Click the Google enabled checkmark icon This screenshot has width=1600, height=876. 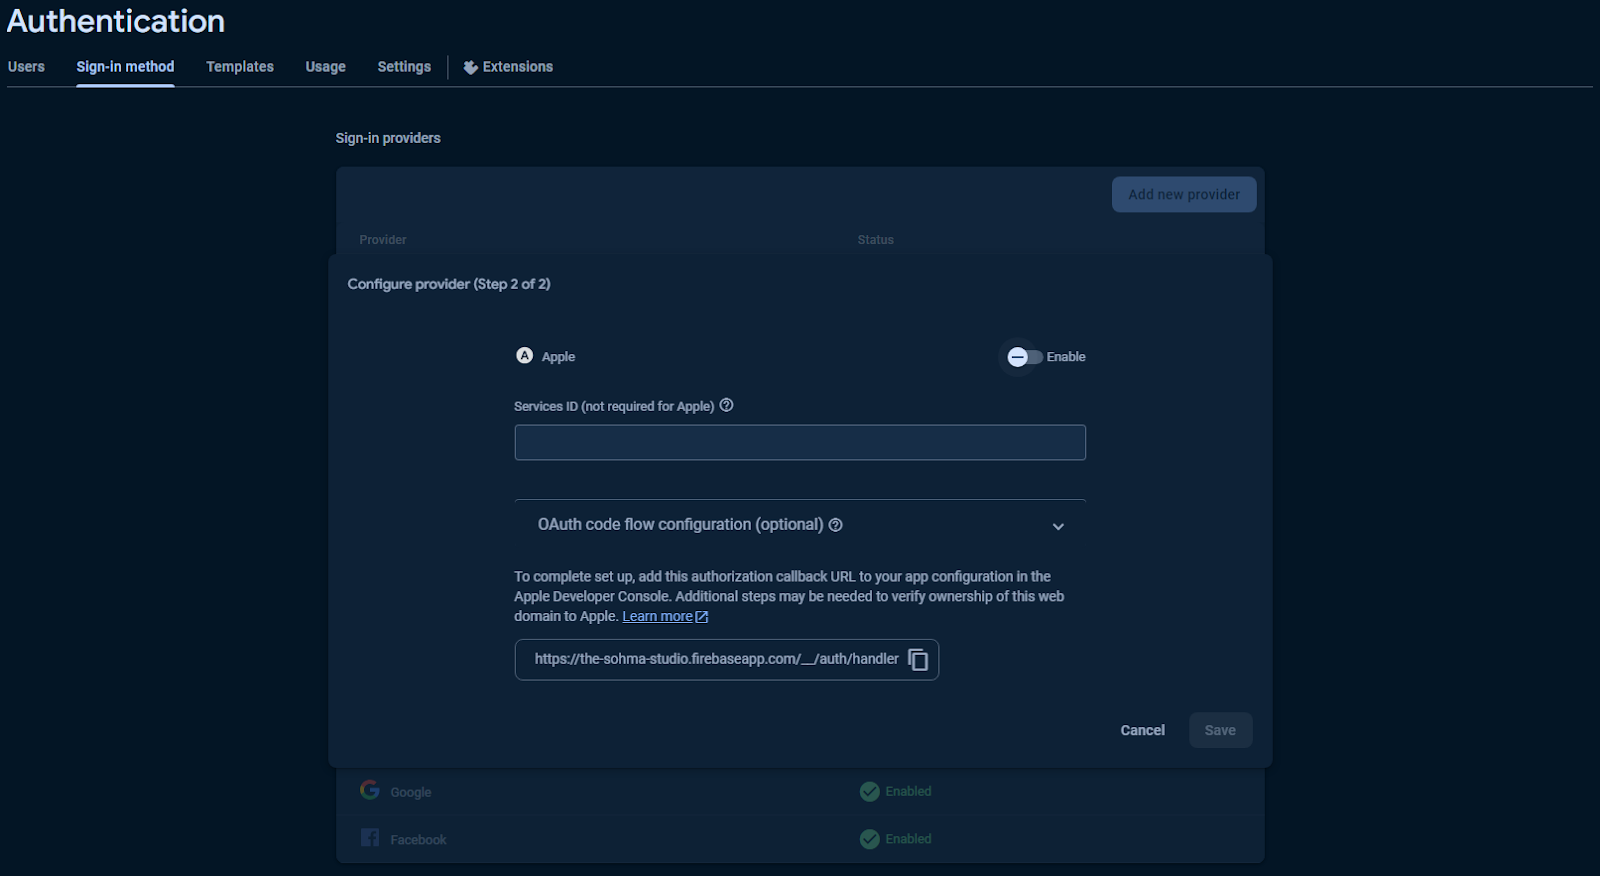870,792
